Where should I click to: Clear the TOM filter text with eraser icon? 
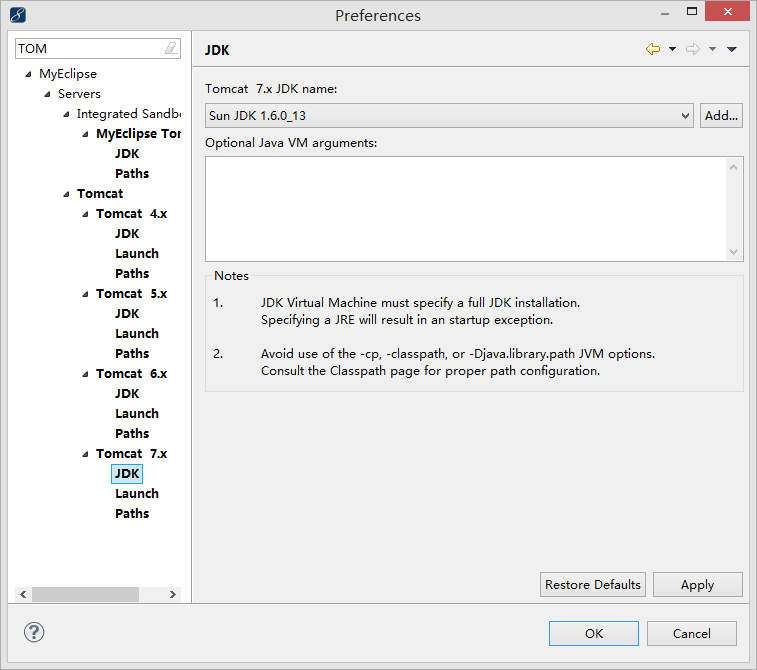171,48
